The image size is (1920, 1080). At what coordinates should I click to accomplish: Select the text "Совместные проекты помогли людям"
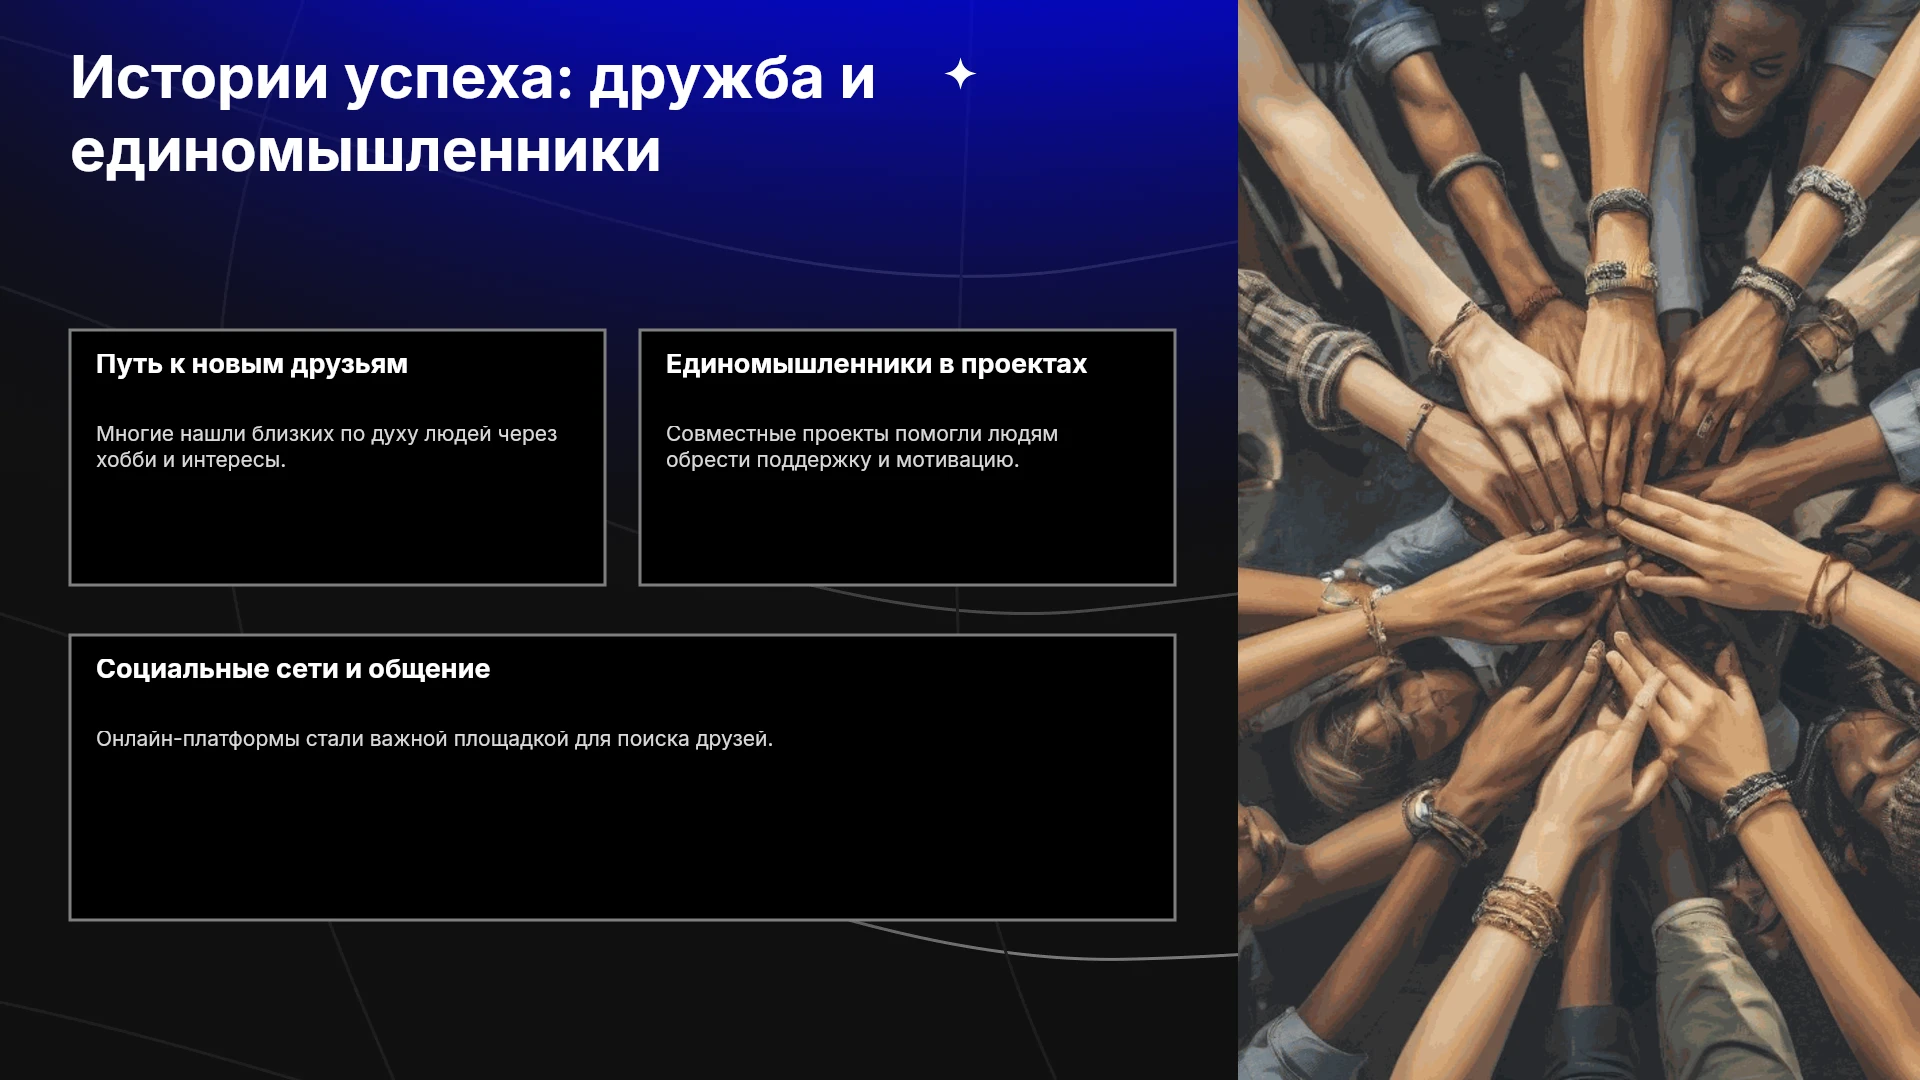click(x=862, y=434)
